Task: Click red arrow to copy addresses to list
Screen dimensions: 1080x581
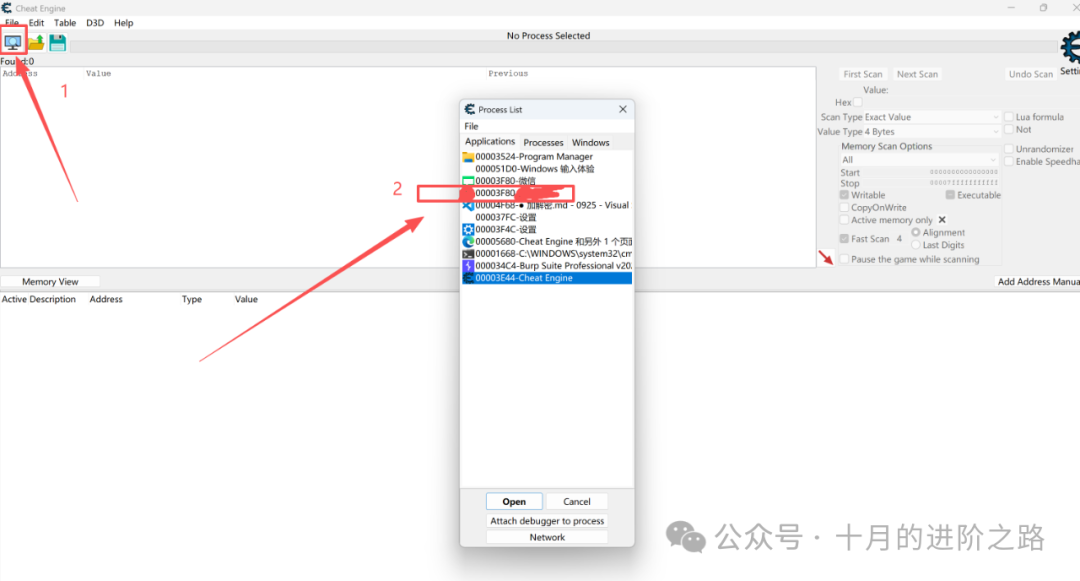Action: coord(825,257)
